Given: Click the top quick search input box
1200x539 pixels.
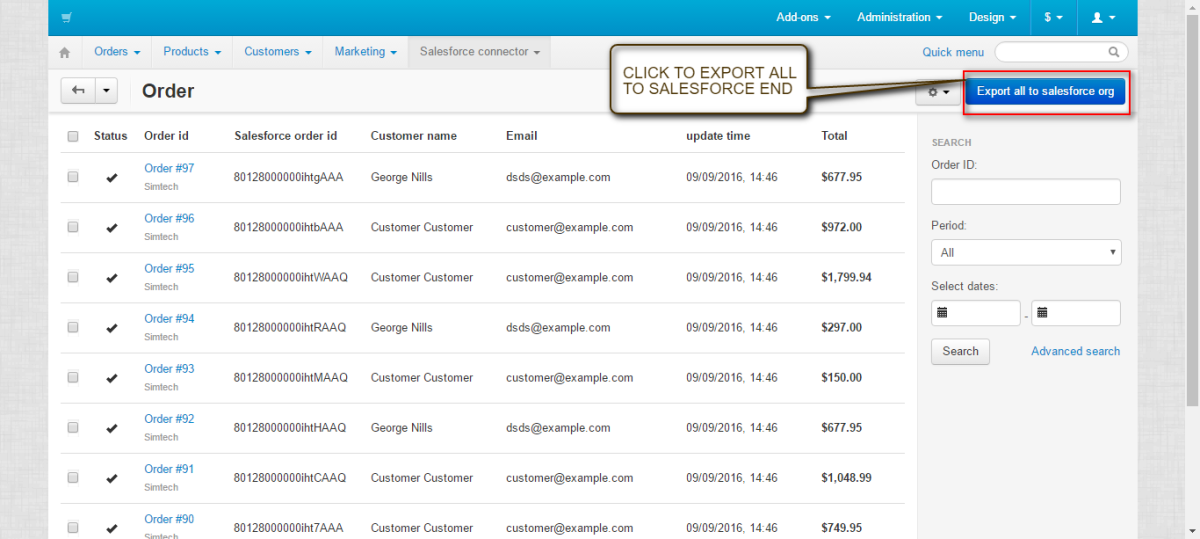Looking at the screenshot, I should tap(1061, 52).
